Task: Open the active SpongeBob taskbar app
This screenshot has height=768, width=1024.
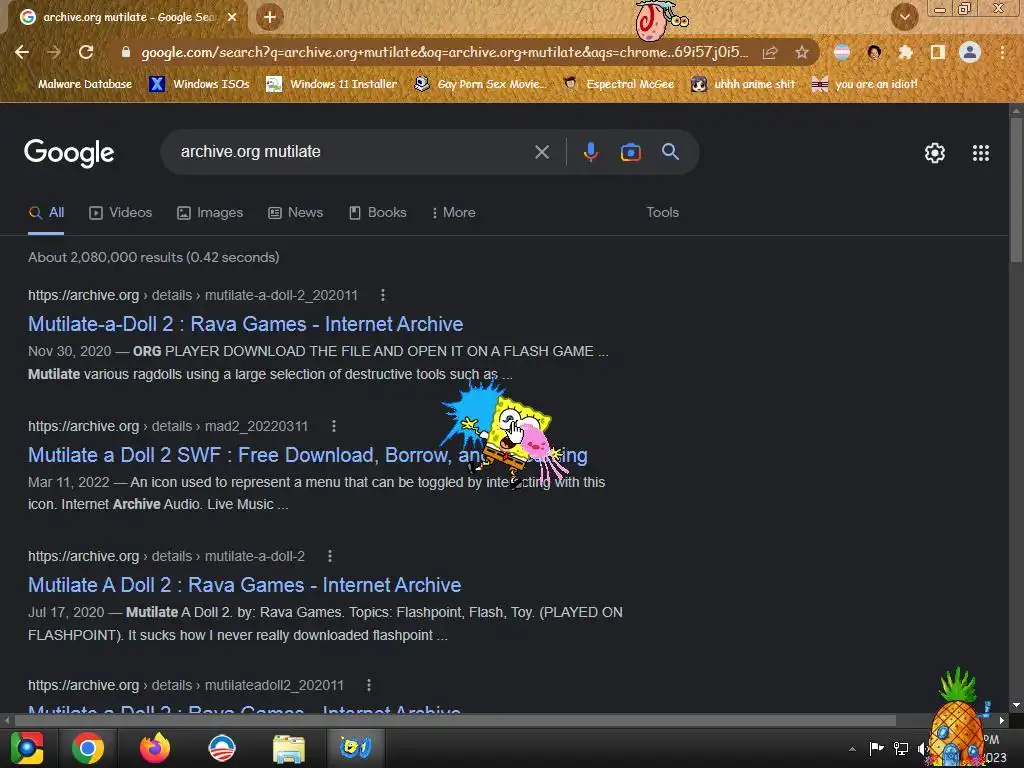Action: pyautogui.click(x=355, y=748)
